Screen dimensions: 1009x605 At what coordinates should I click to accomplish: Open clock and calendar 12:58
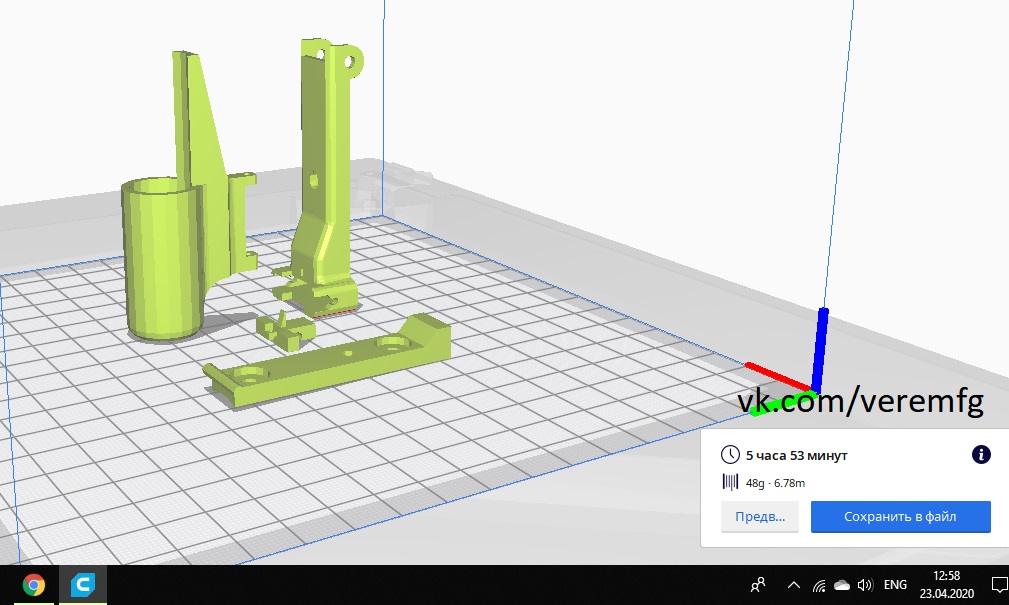(x=947, y=584)
